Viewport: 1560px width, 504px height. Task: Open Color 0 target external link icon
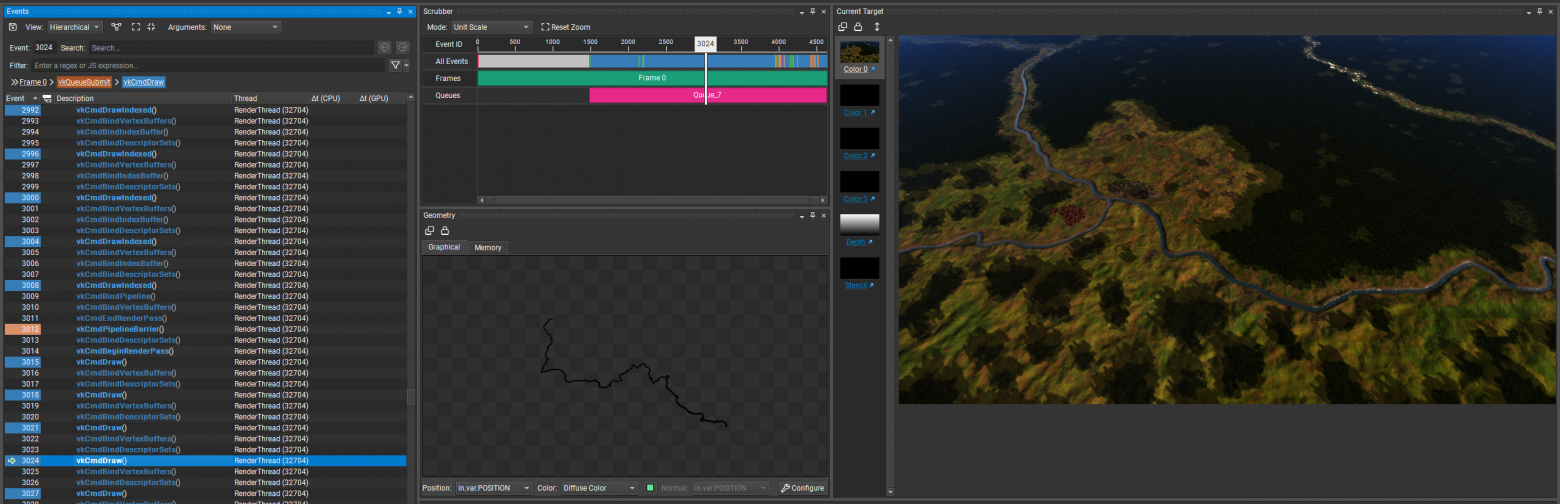(x=872, y=70)
